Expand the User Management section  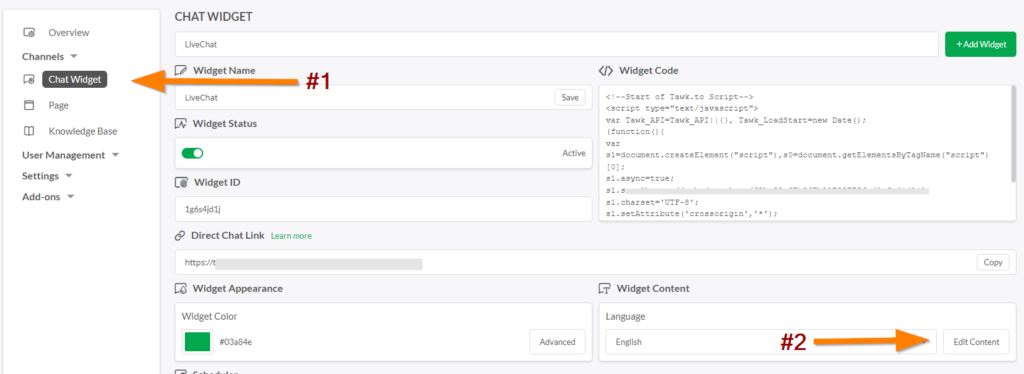click(x=116, y=155)
